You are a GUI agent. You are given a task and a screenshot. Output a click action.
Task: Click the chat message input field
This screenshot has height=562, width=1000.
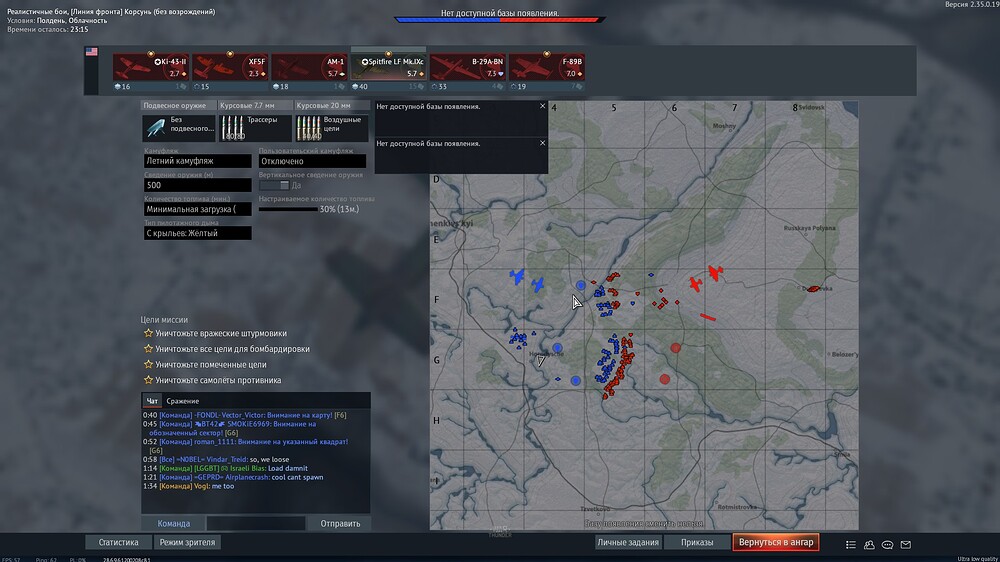(x=255, y=524)
